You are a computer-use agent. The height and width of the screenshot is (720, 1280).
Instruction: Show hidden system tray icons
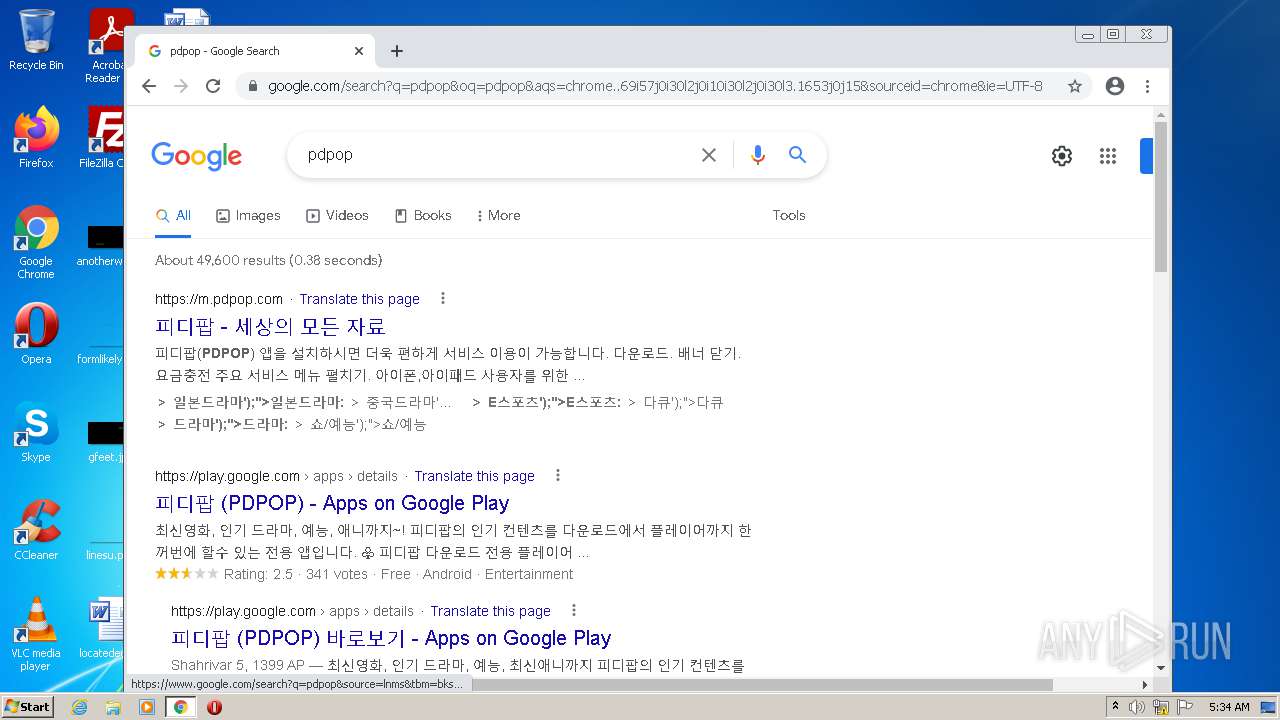click(1115, 707)
